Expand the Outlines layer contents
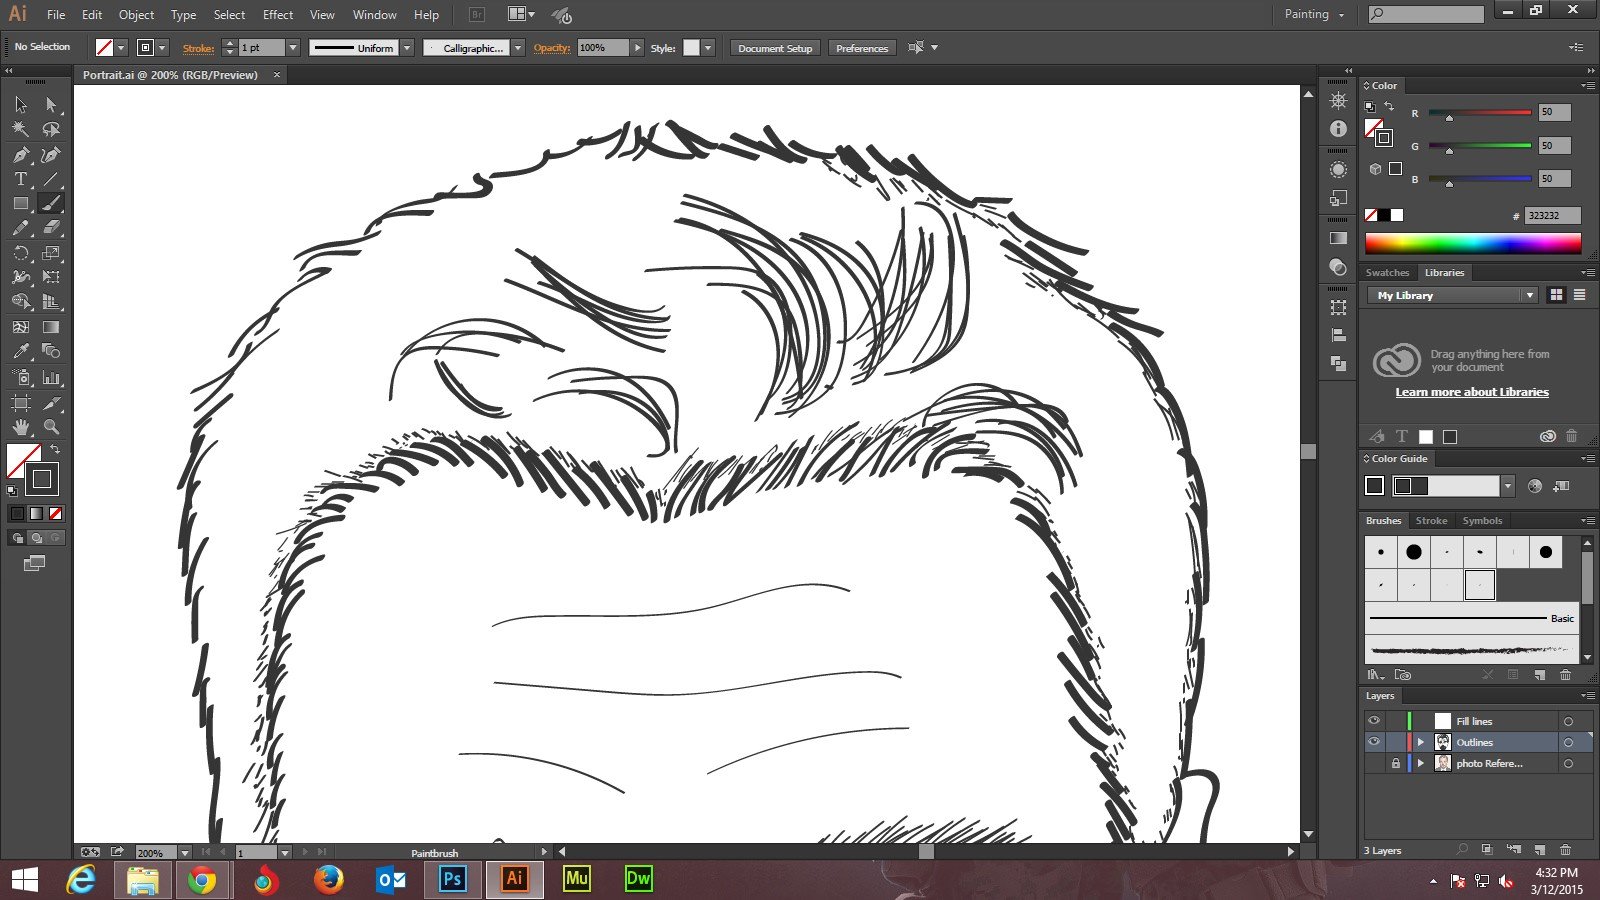This screenshot has height=900, width=1600. click(x=1420, y=742)
